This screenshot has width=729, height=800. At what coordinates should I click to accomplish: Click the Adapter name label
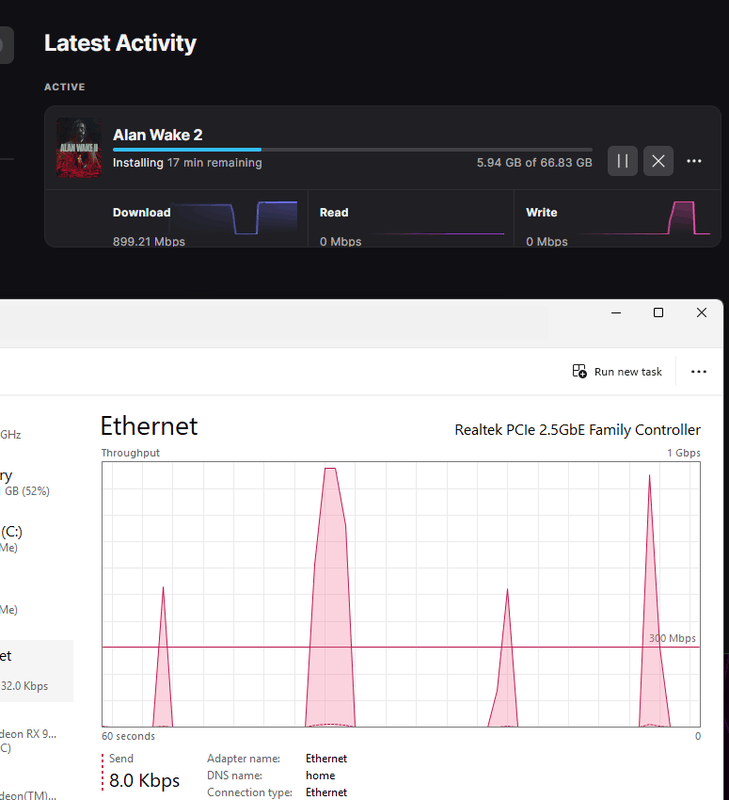click(x=243, y=759)
